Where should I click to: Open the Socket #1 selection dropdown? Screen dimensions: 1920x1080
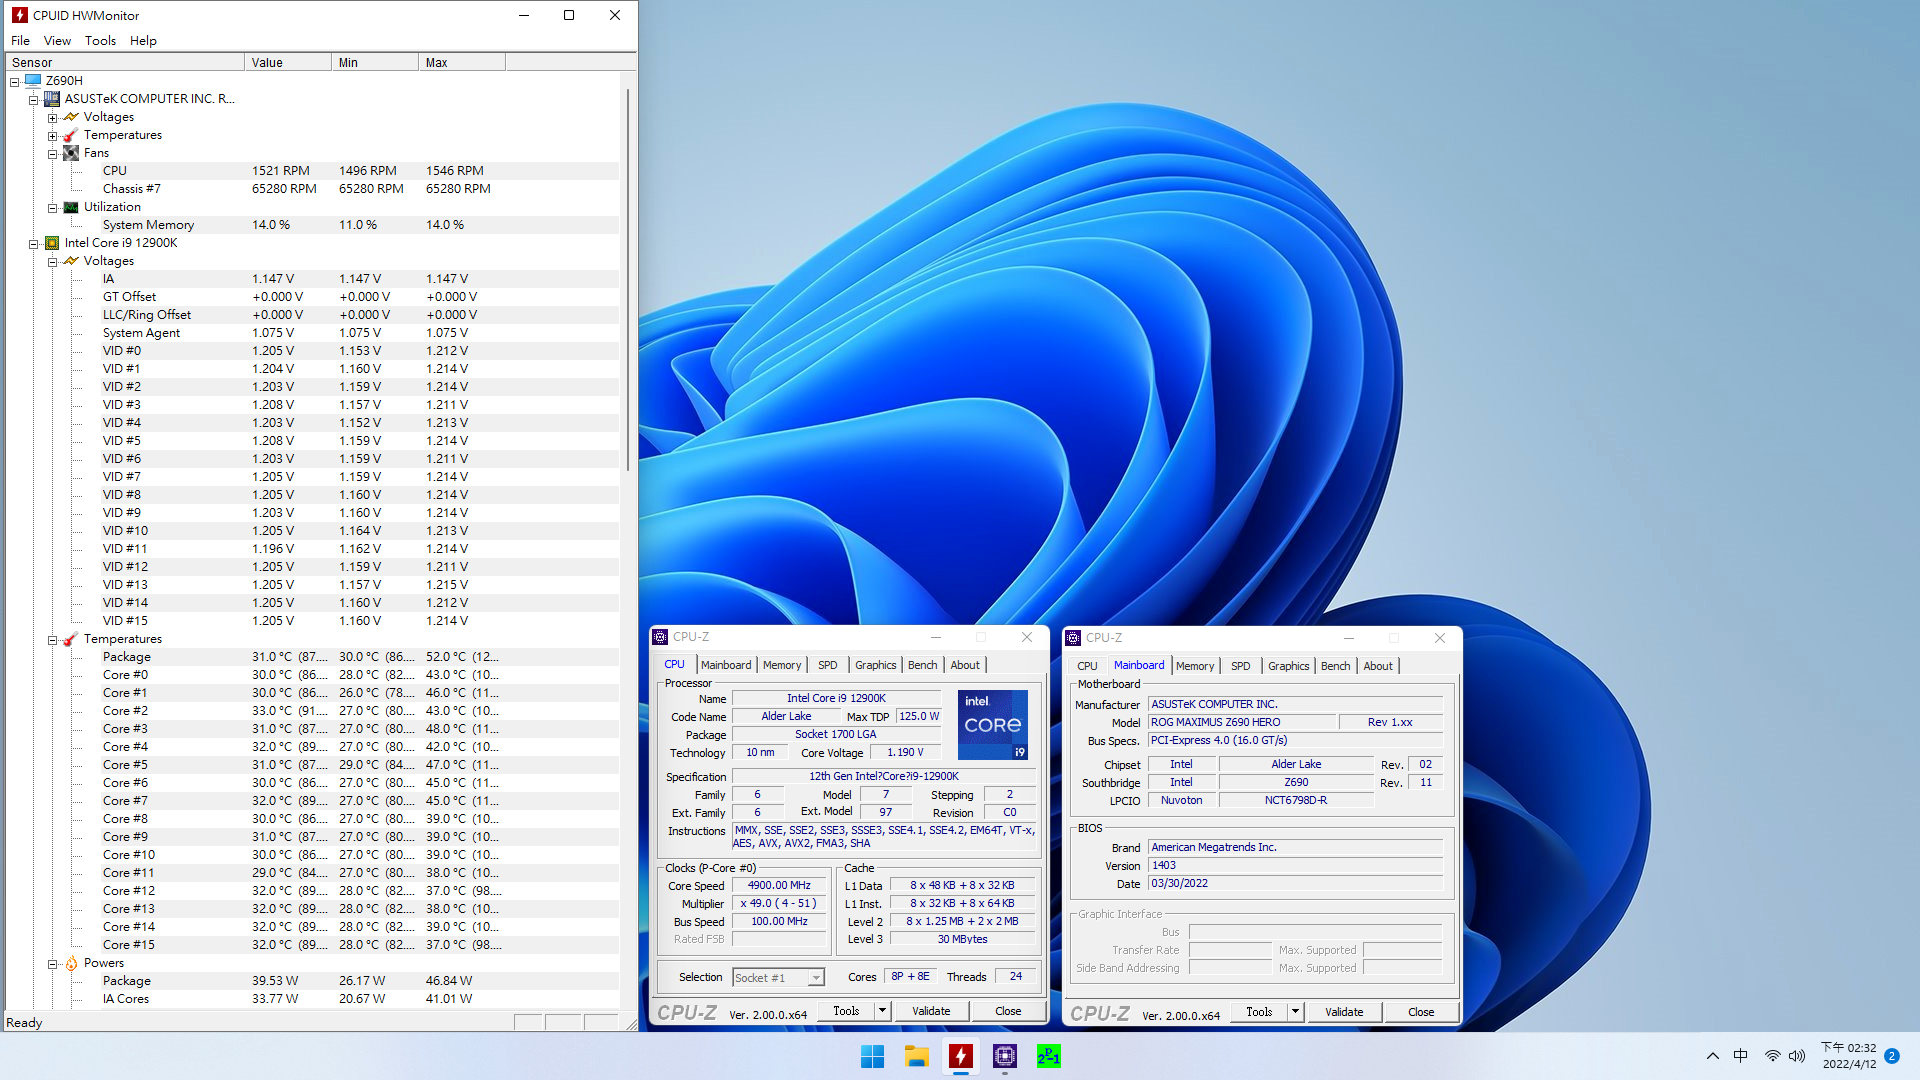[x=814, y=977]
